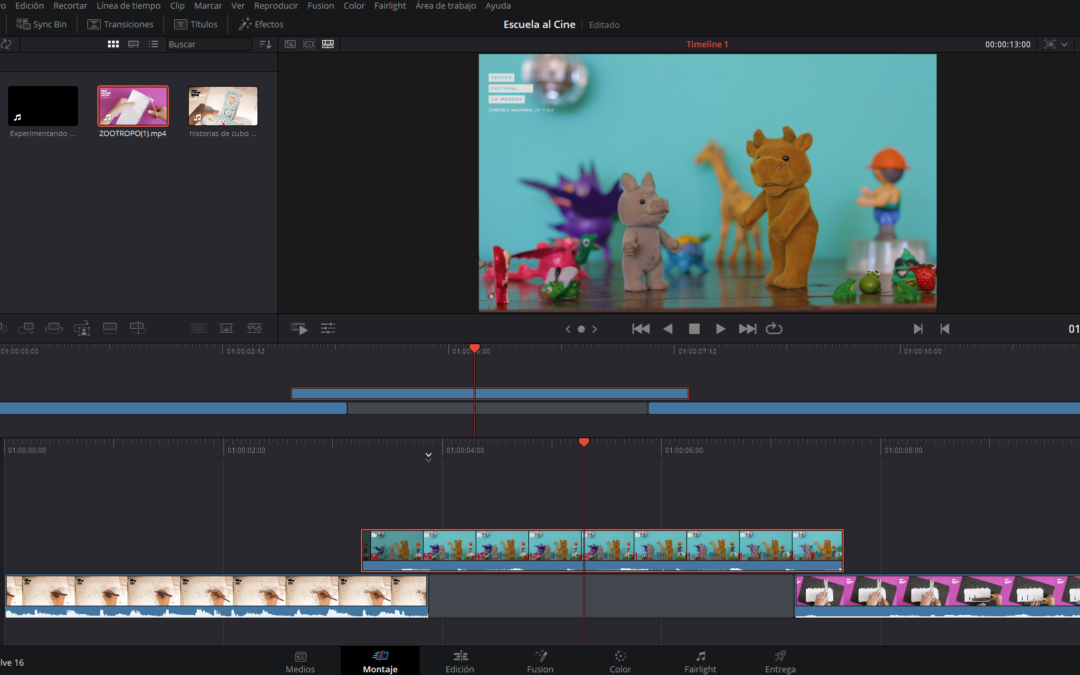Select the Place On Top edit icon
This screenshot has height=675, width=1080.
(109, 327)
